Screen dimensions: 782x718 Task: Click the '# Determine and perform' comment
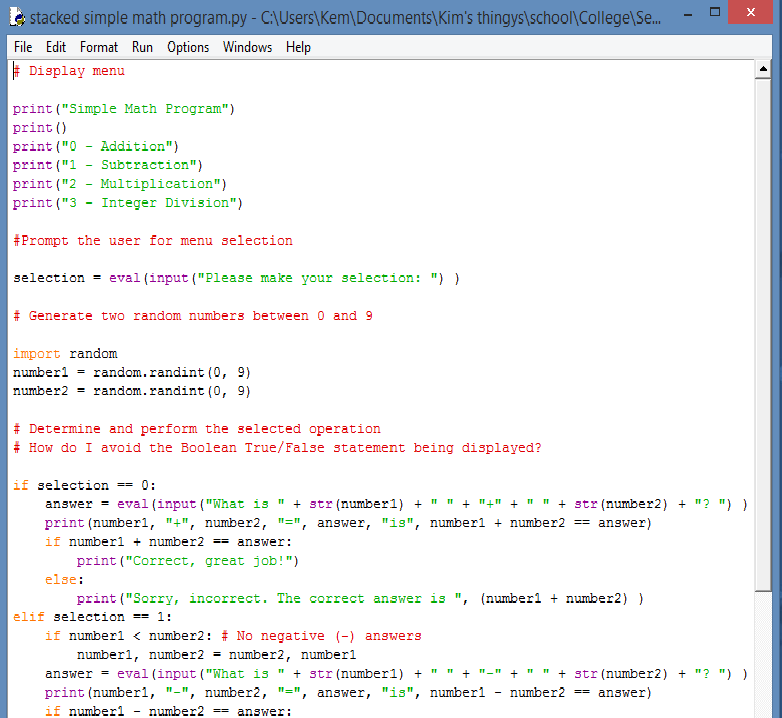(x=196, y=429)
